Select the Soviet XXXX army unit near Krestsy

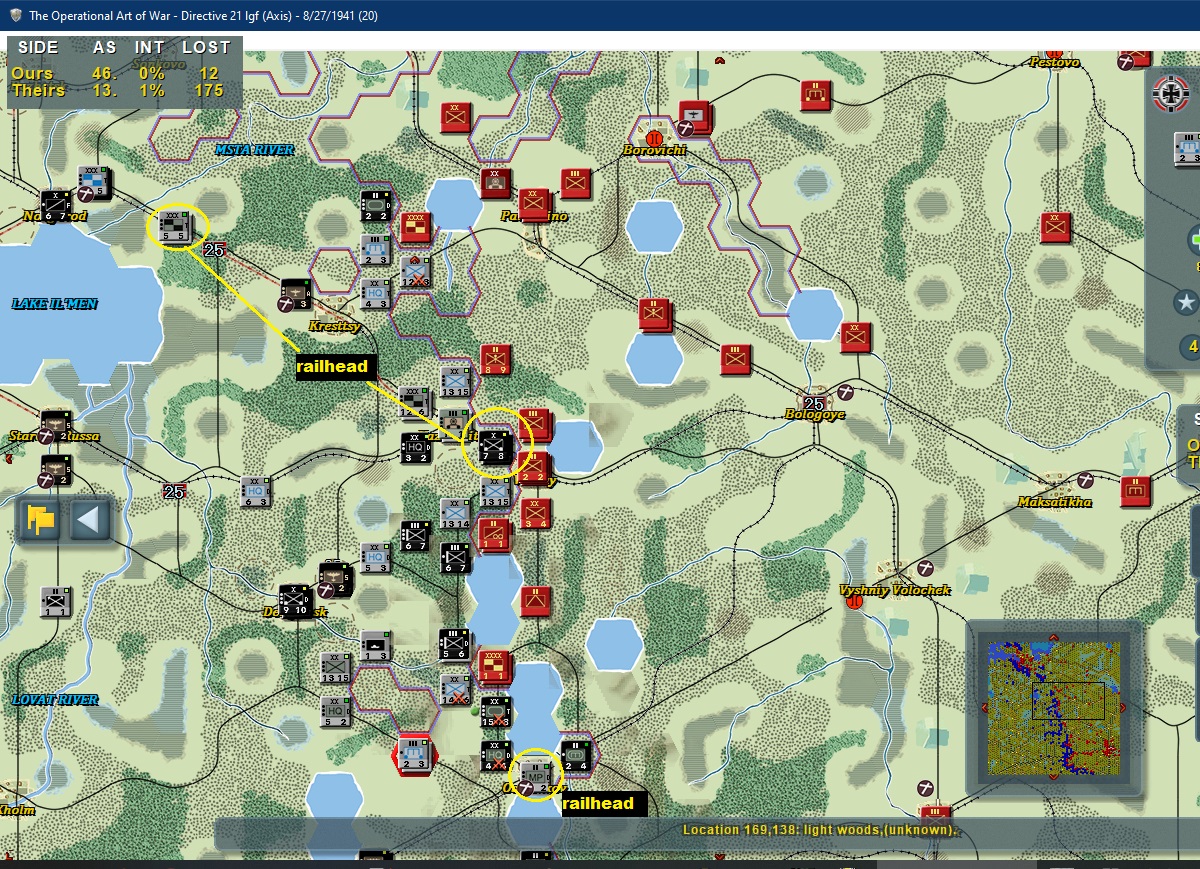[416, 228]
